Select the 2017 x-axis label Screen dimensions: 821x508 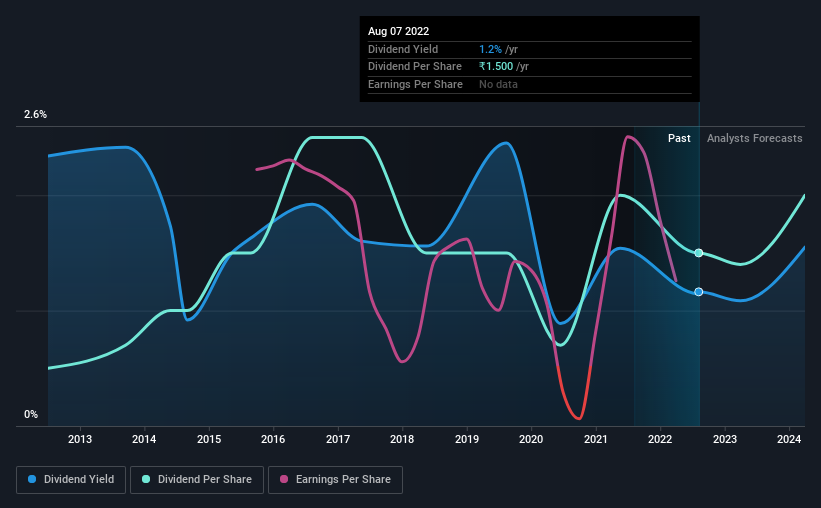338,439
